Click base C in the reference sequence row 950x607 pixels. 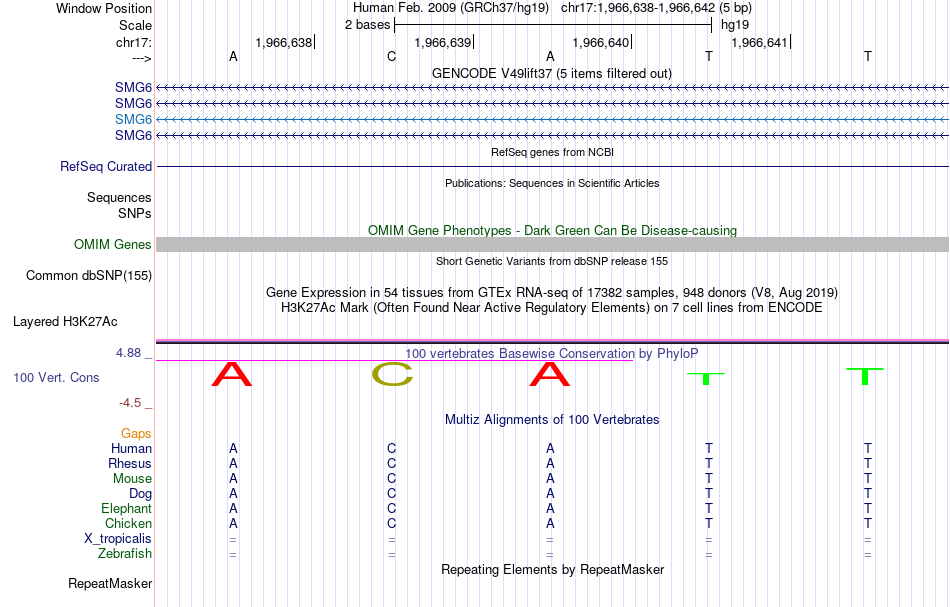[391, 56]
